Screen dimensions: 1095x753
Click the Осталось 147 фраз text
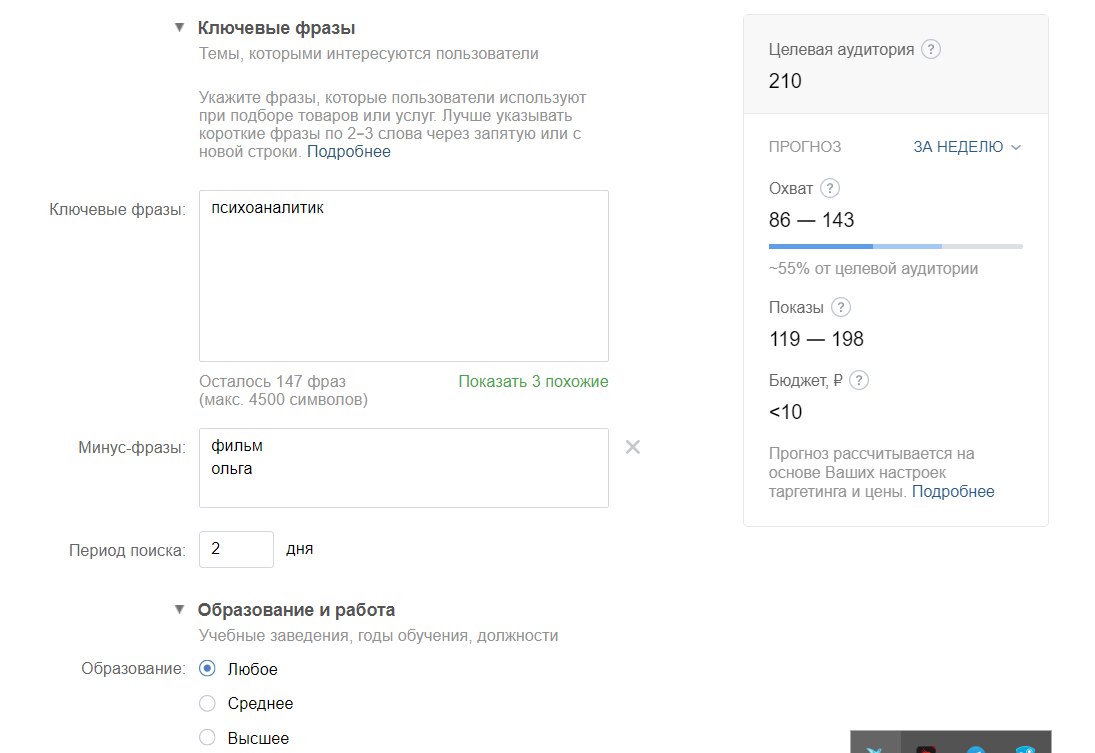click(x=272, y=381)
